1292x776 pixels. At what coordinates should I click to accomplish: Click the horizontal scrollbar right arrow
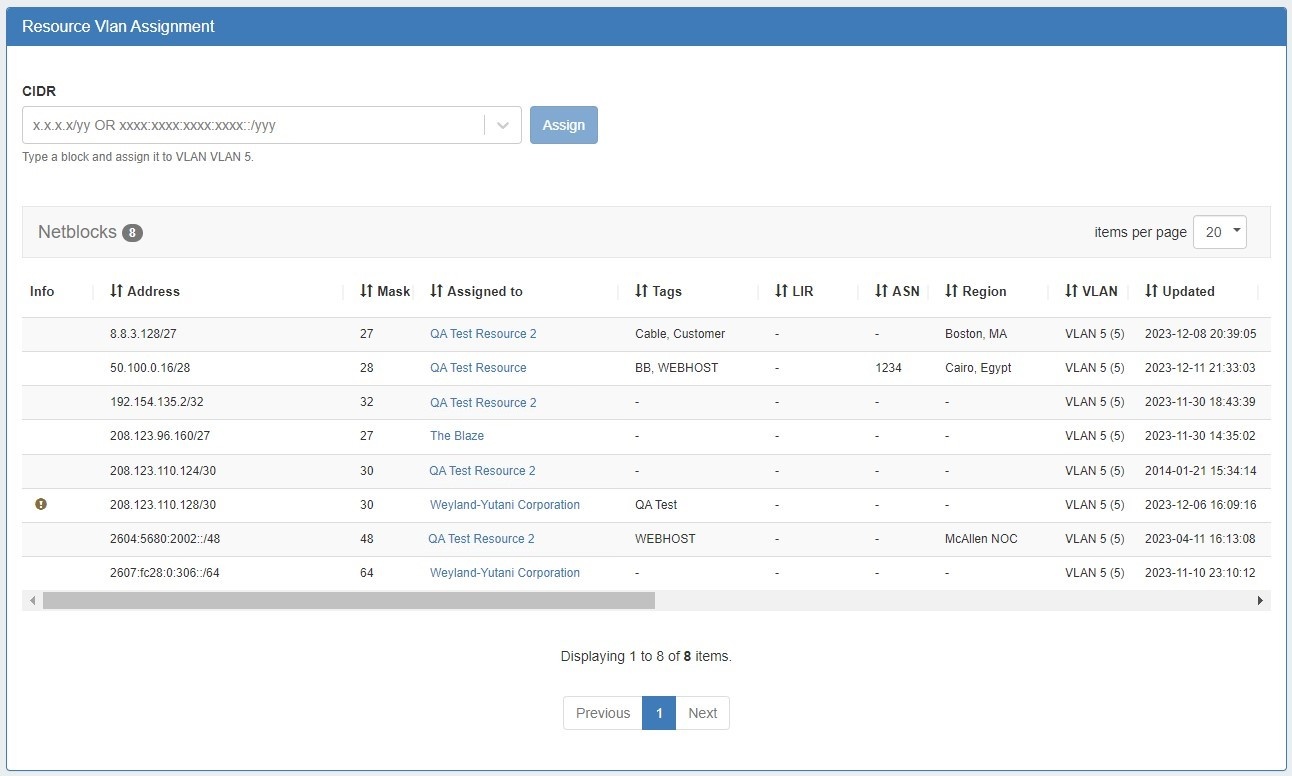coord(1260,600)
